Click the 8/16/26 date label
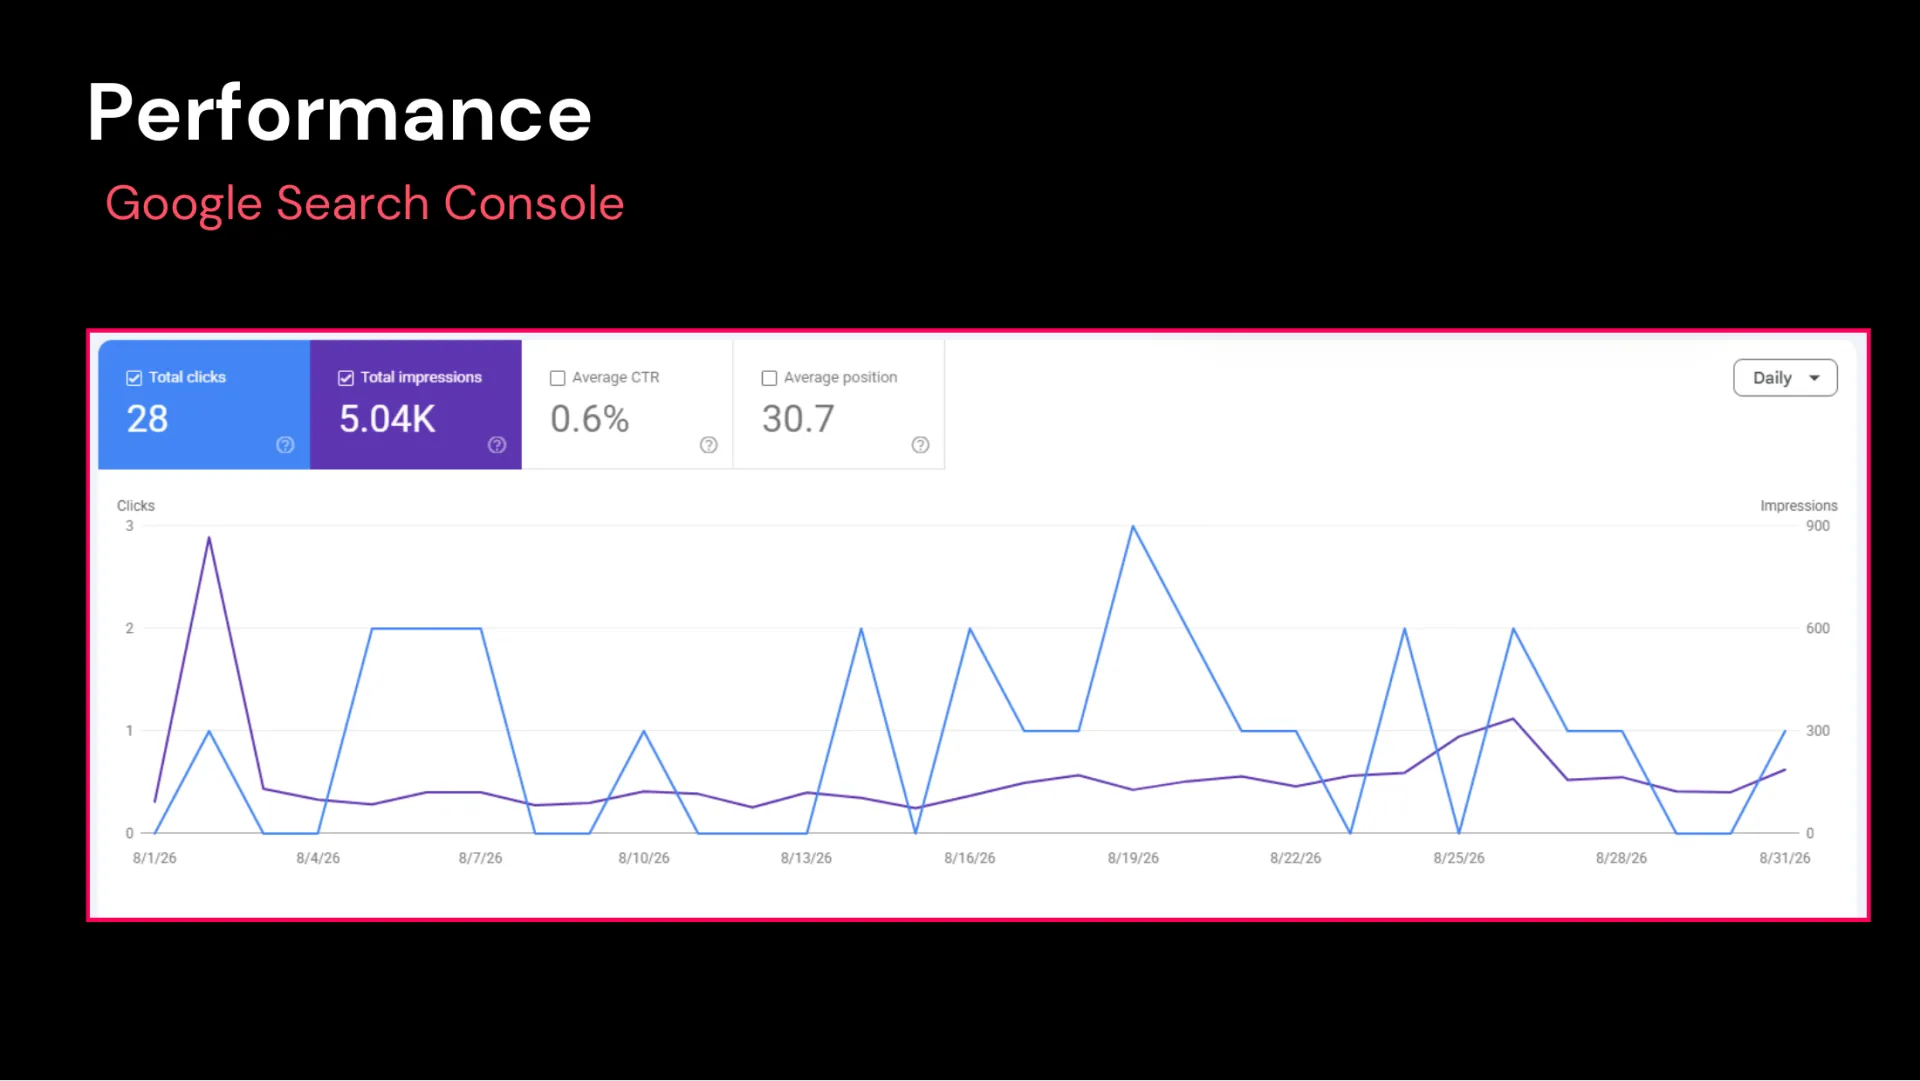 click(x=970, y=858)
